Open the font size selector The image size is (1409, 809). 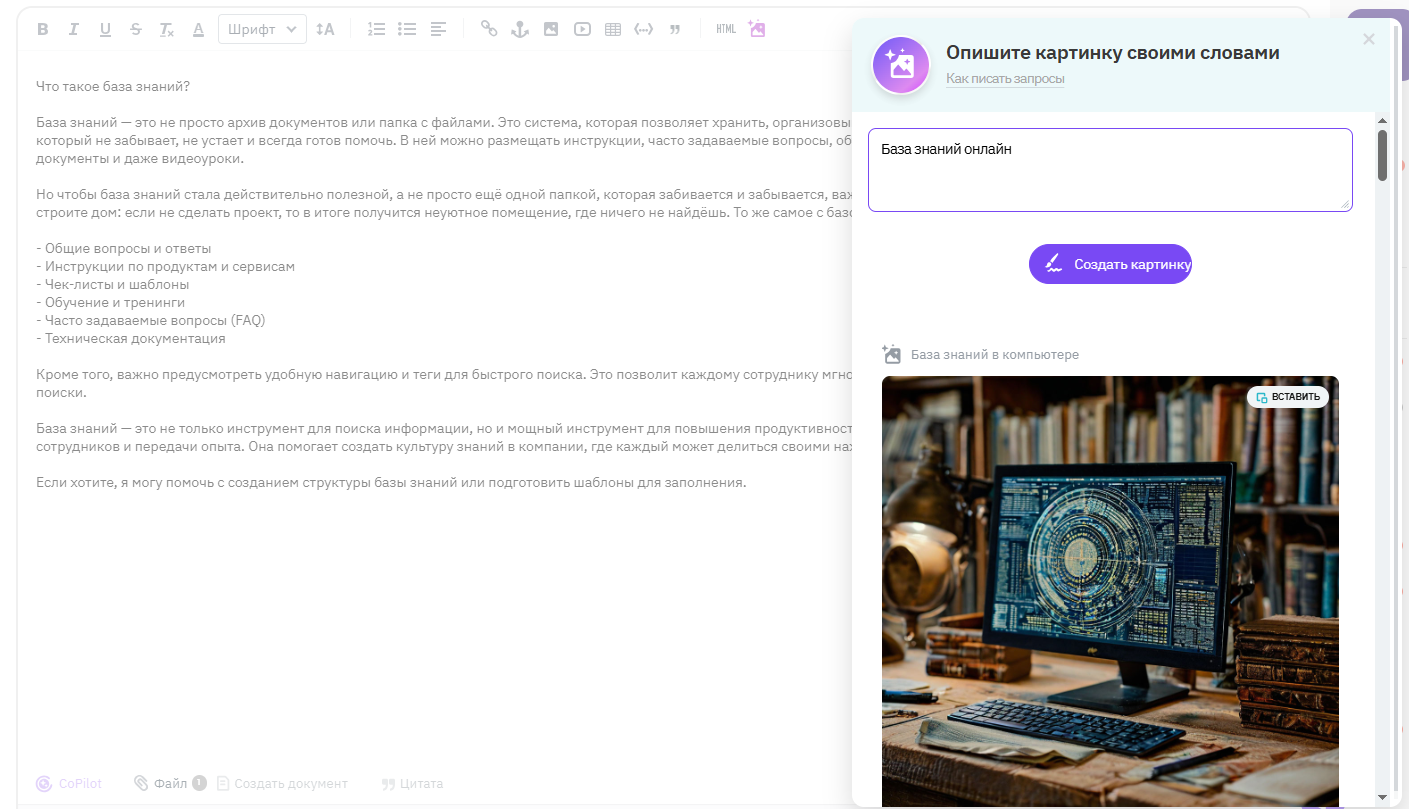325,29
